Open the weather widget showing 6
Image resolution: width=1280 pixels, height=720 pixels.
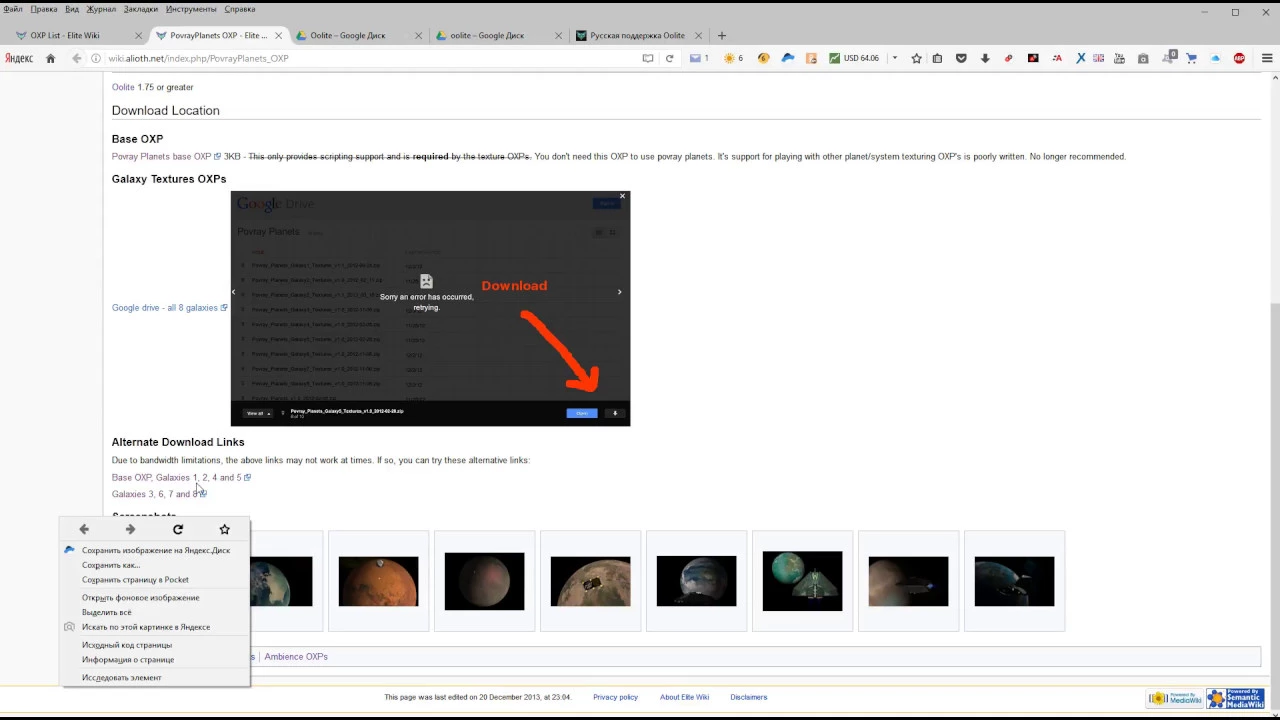tap(733, 58)
